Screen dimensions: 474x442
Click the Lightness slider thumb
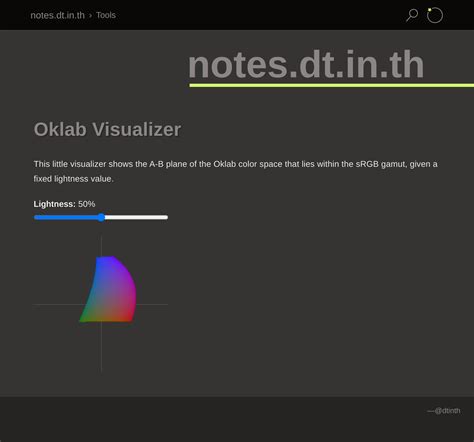tap(101, 217)
